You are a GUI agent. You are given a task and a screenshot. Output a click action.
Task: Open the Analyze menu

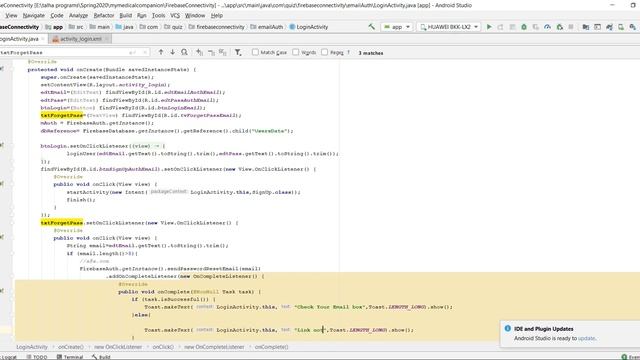pyautogui.click(x=78, y=16)
